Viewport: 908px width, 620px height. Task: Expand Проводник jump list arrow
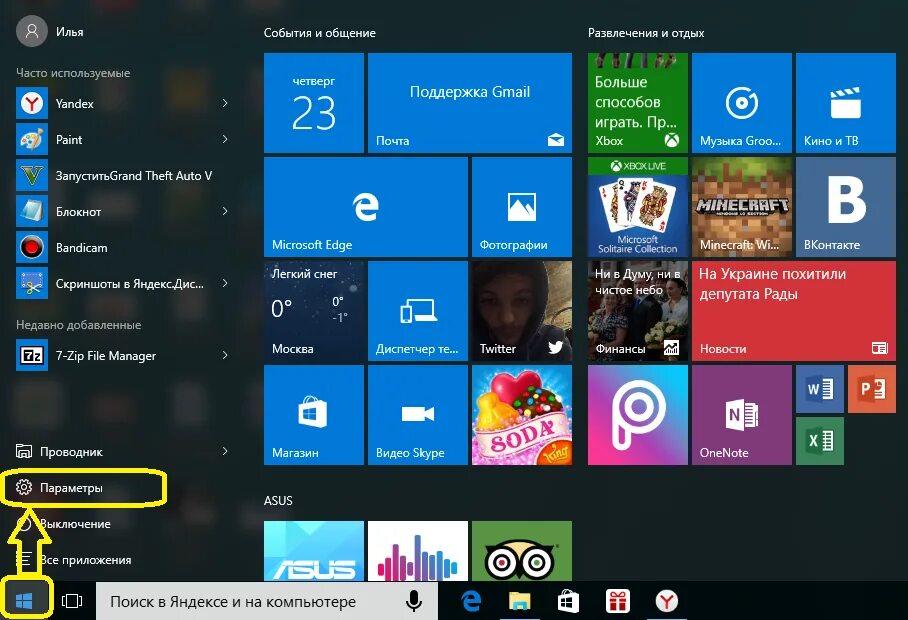click(x=225, y=451)
